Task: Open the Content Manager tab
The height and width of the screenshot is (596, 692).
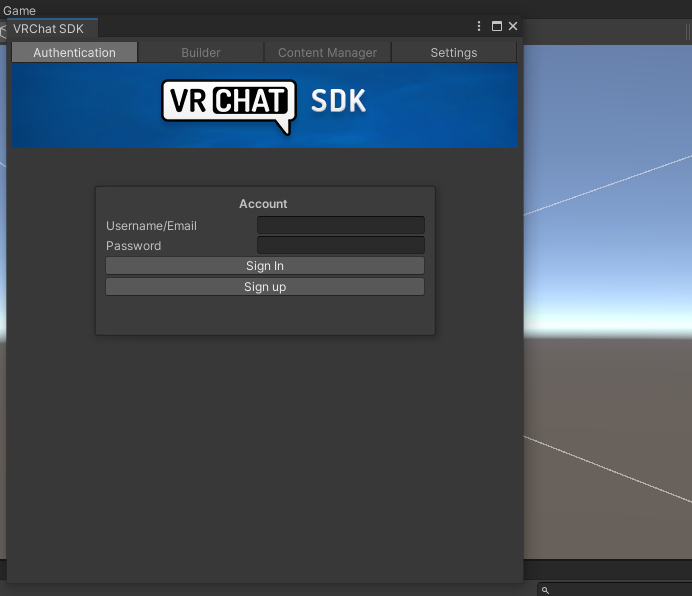Action: pos(327,53)
